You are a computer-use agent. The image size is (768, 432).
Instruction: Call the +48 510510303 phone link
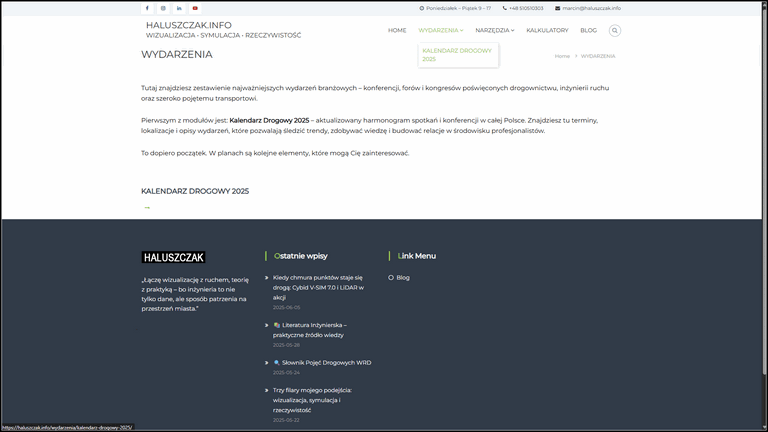pyautogui.click(x=525, y=8)
